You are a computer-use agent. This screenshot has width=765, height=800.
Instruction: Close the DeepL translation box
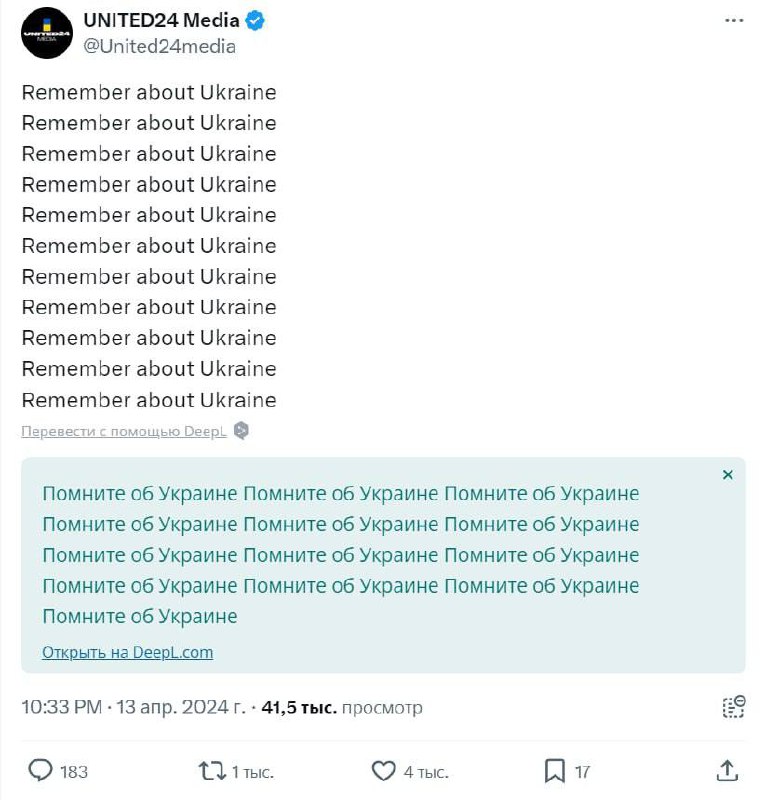728,475
